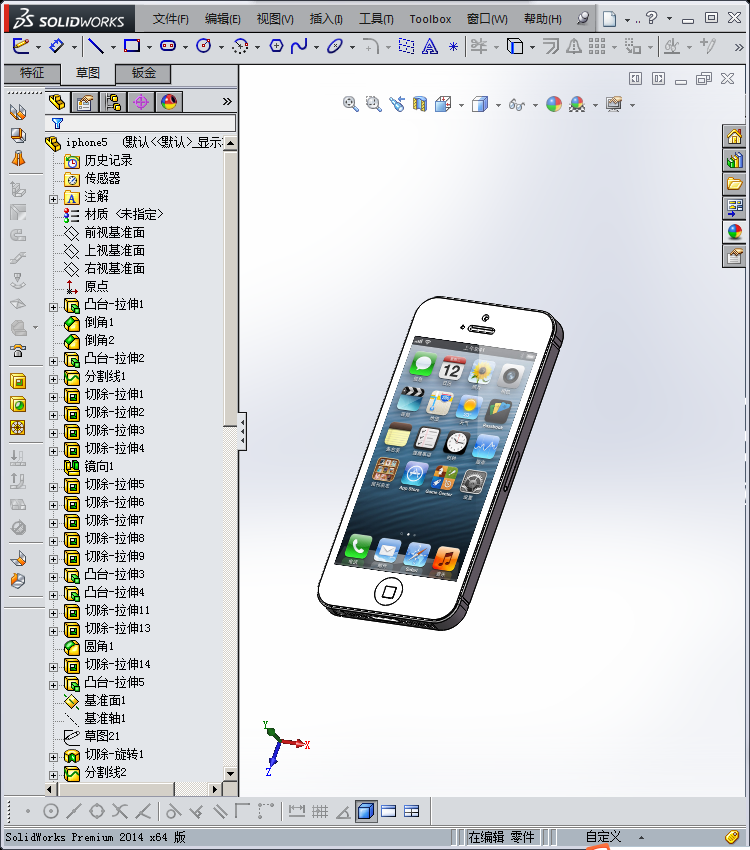The image size is (750, 850).
Task: Select the Straight Slot tool
Action: pyautogui.click(x=168, y=46)
